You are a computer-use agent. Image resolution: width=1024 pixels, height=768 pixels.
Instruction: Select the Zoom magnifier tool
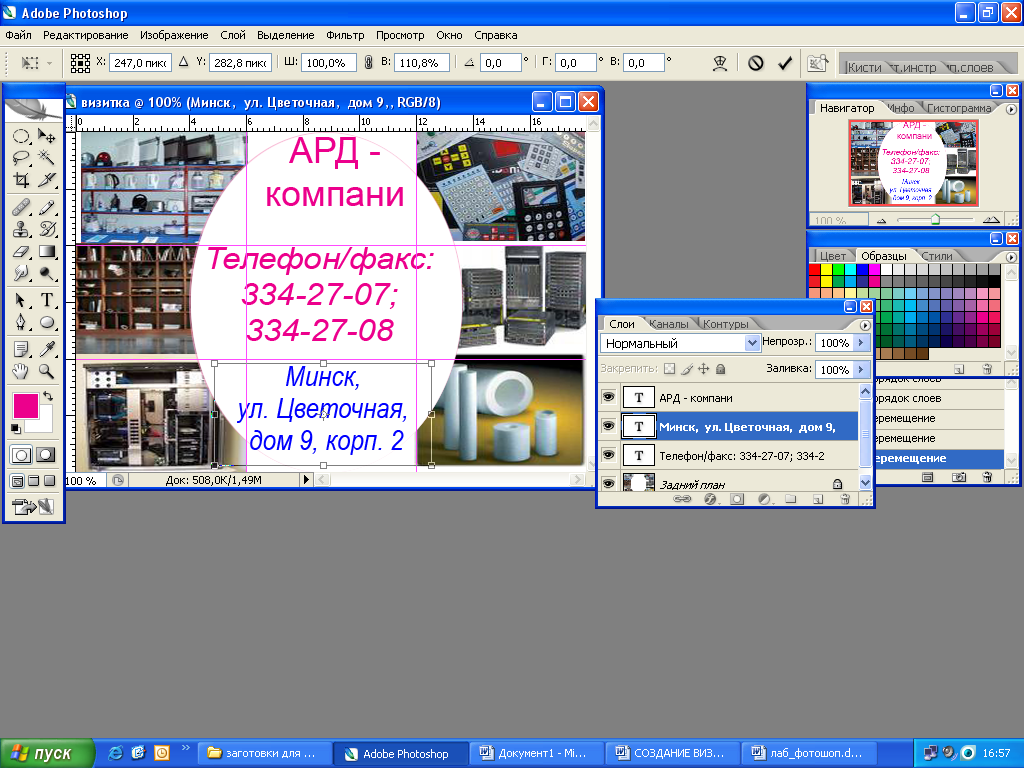46,371
